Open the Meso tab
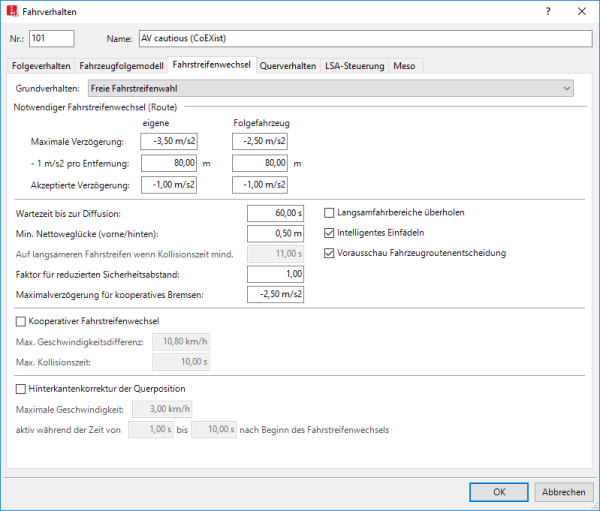The image size is (600, 511). tap(407, 66)
